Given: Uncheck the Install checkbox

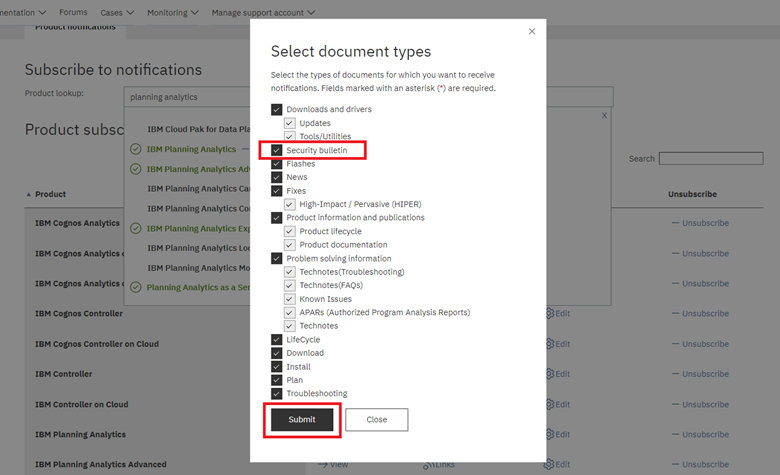Looking at the screenshot, I should (x=277, y=367).
